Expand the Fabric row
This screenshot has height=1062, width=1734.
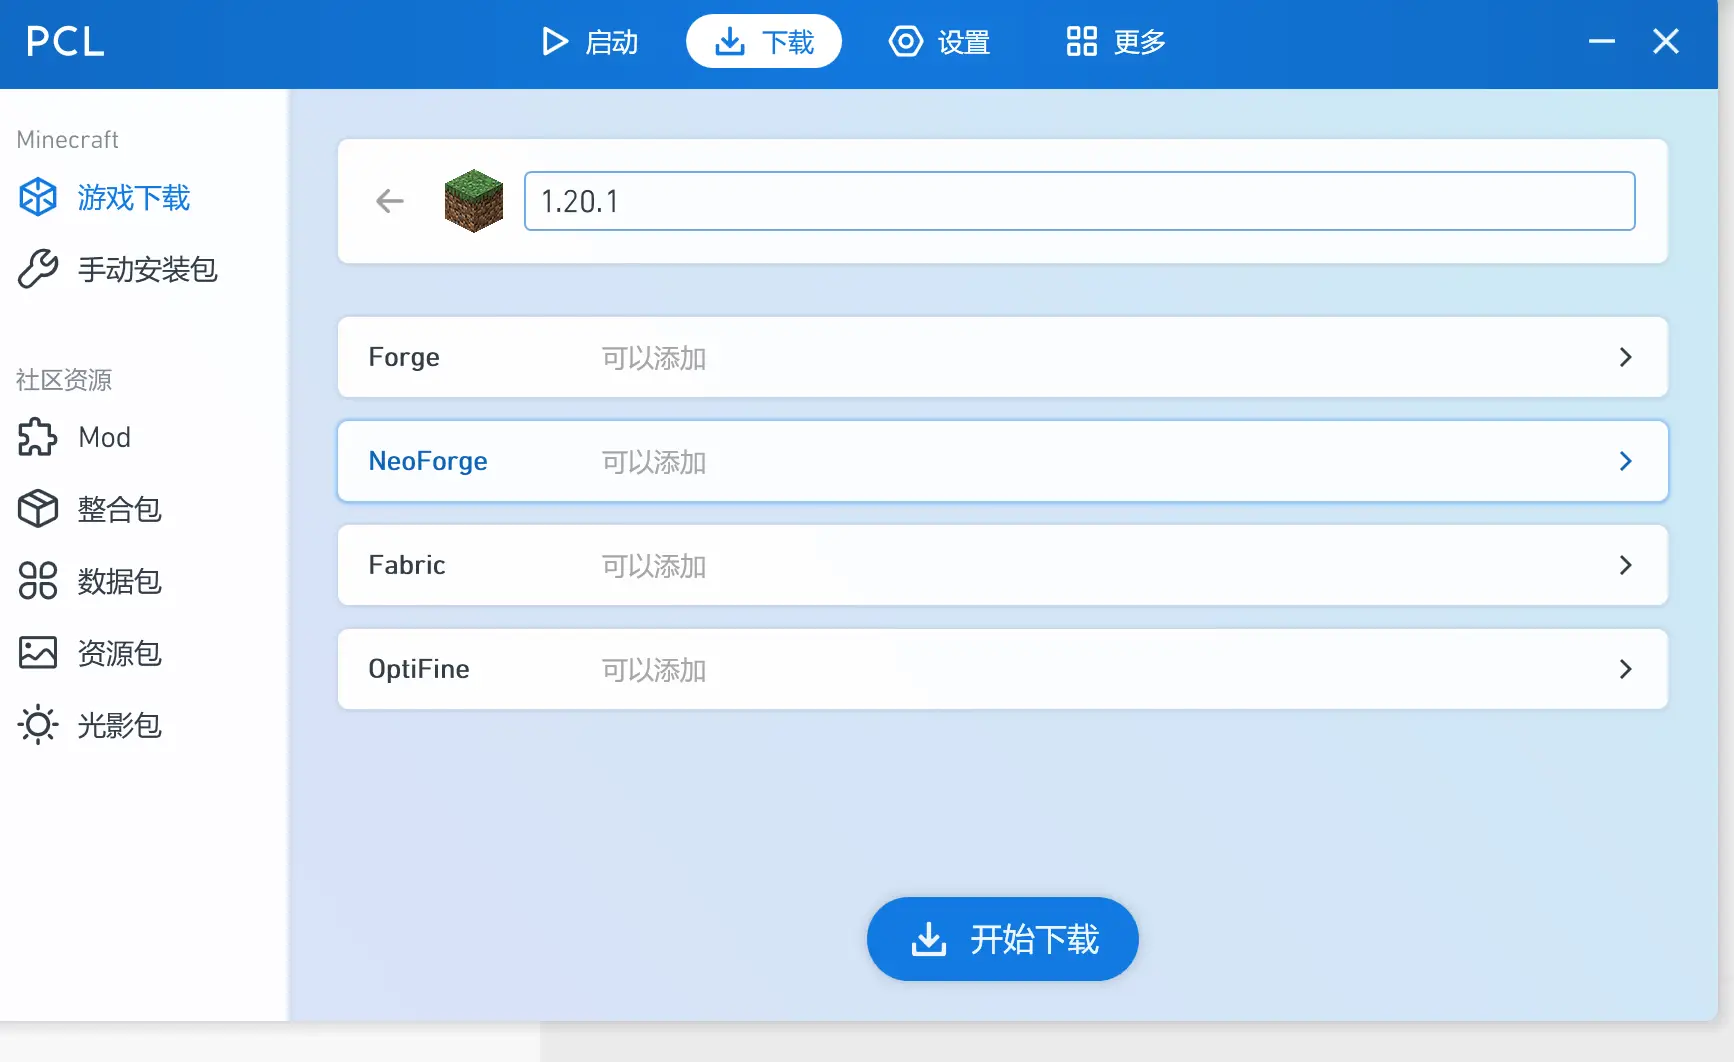pos(1003,565)
